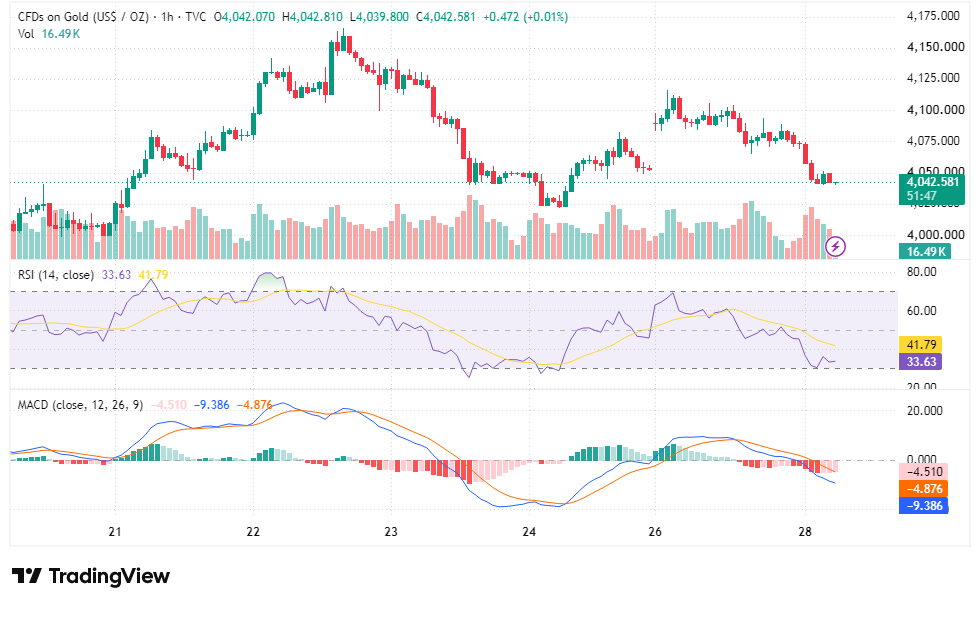Image resolution: width=980 pixels, height=631 pixels.
Task: Click the TradingView logo
Action: [91, 575]
